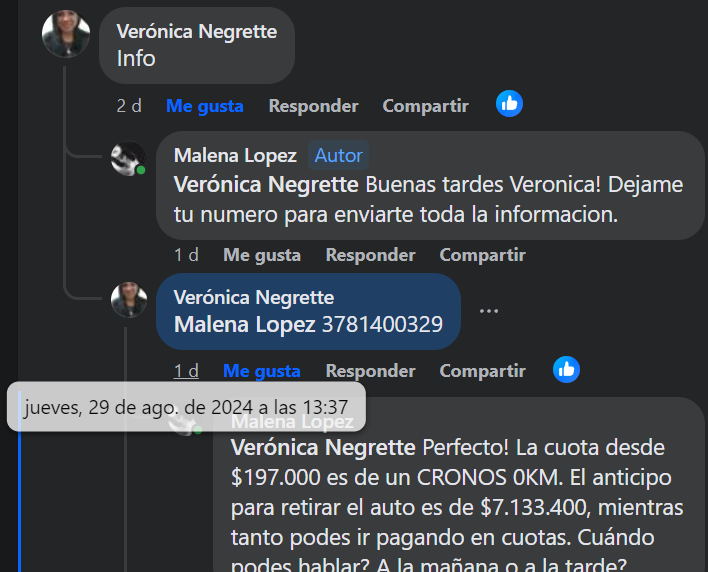The height and width of the screenshot is (572, 708).
Task: Open the Verónica Negrette mention in Buenas tardes reply
Action: click(x=266, y=185)
